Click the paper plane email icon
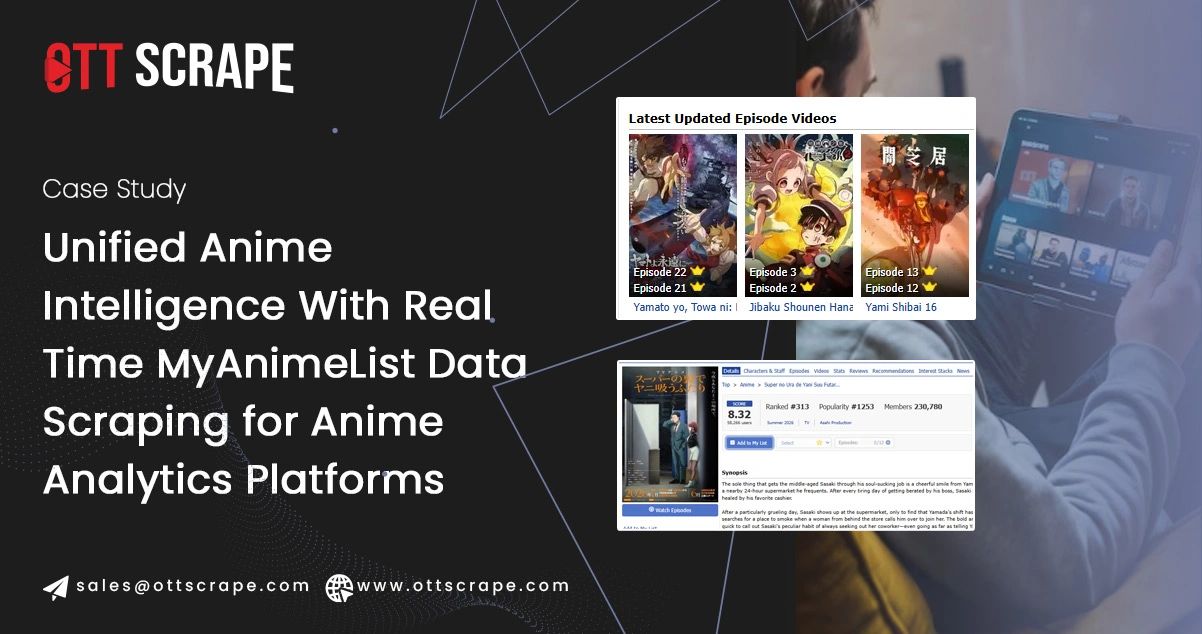 56,587
